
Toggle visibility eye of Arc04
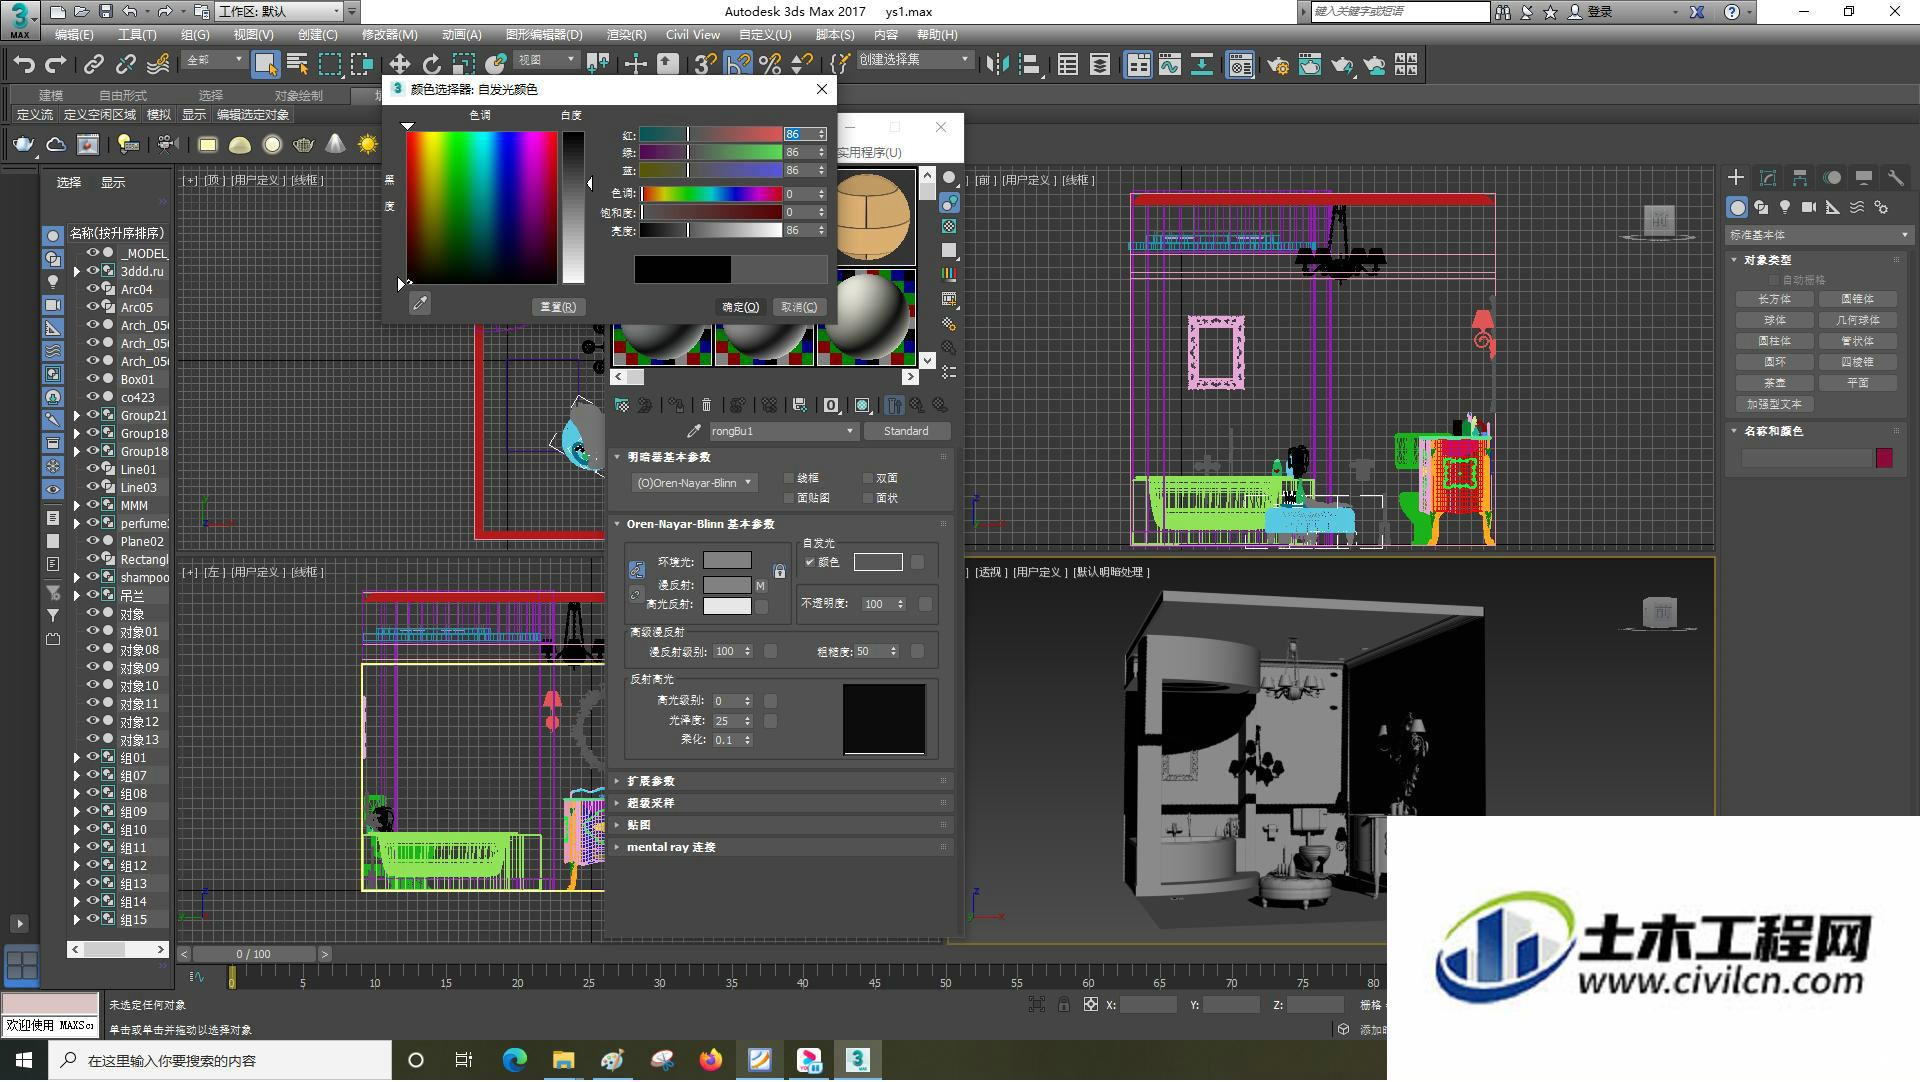pos(93,289)
